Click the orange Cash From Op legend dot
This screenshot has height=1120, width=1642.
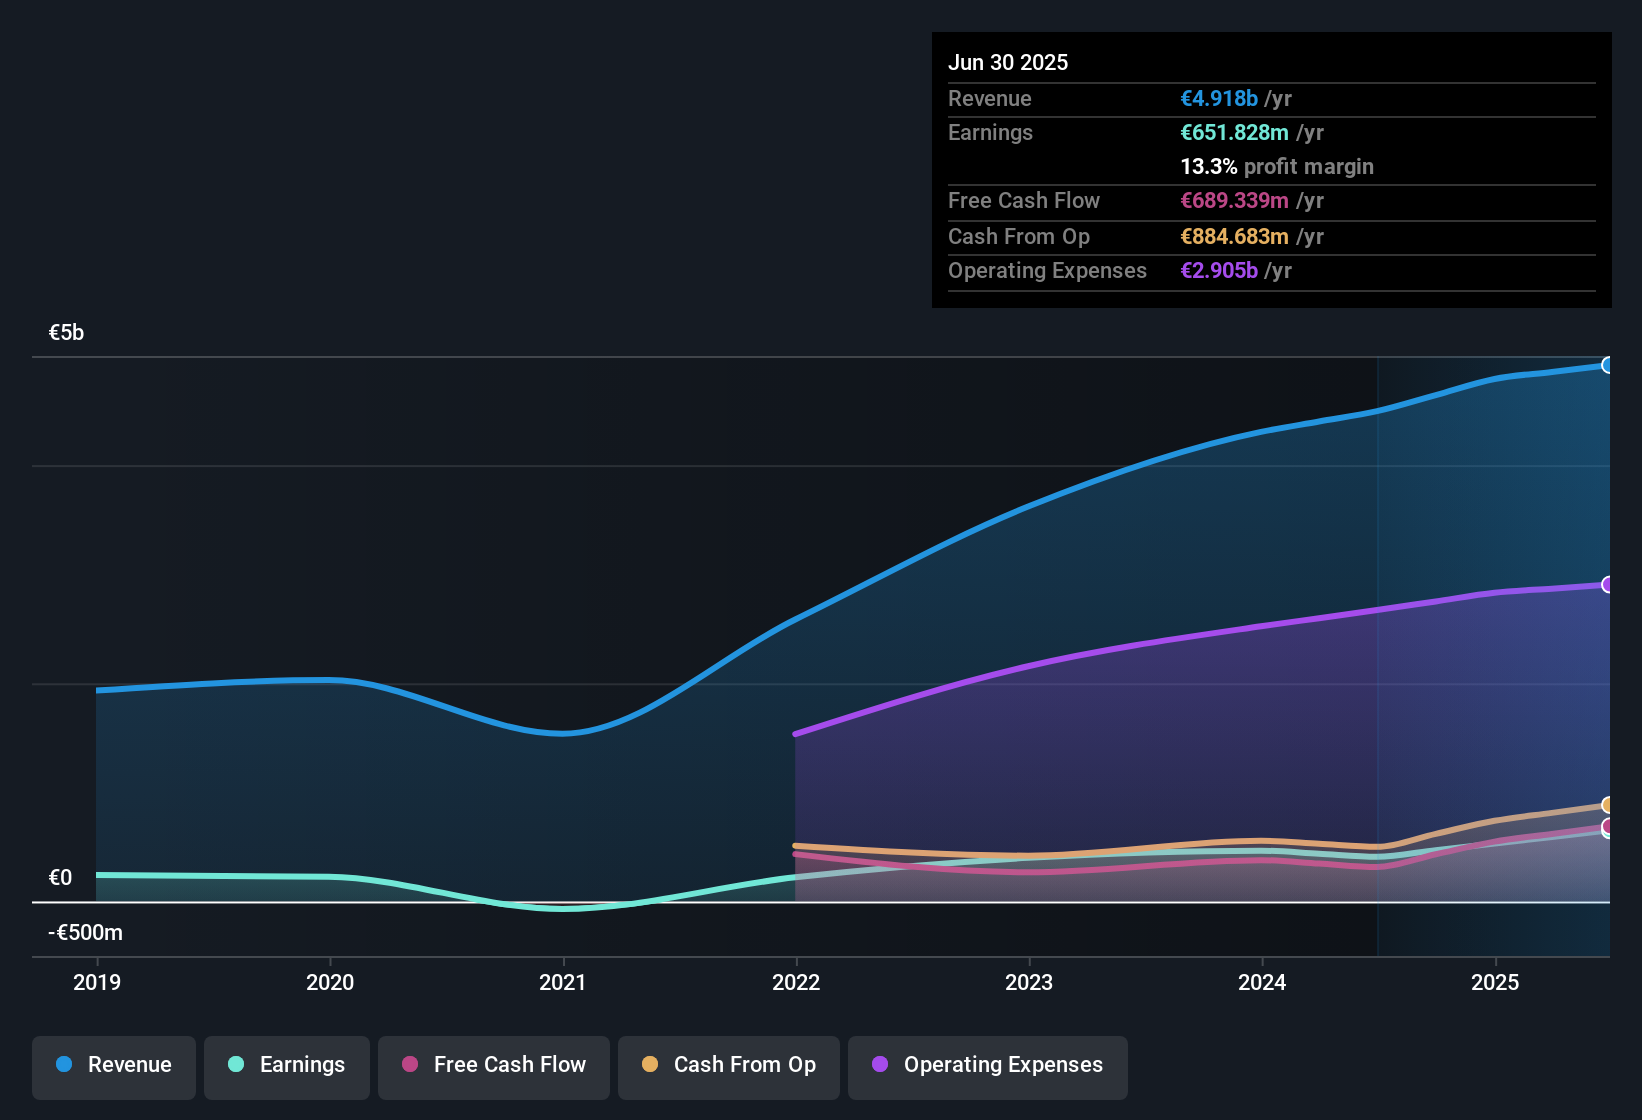[650, 1066]
